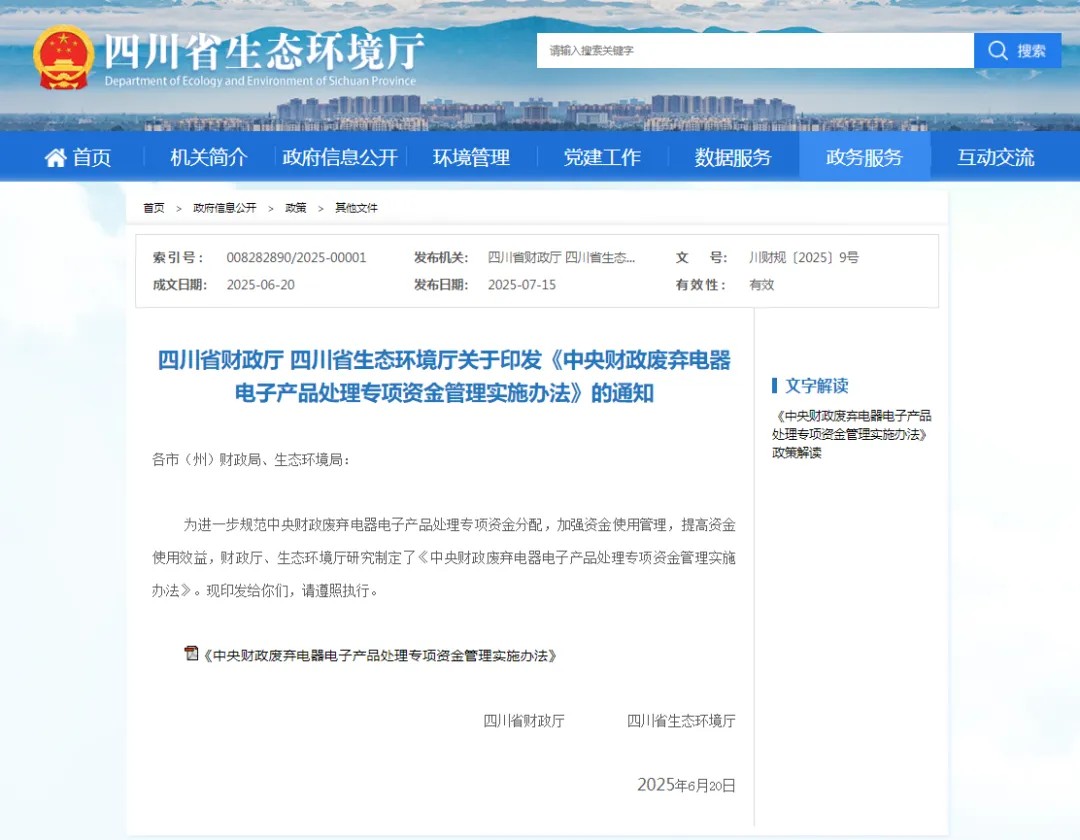Image resolution: width=1080 pixels, height=840 pixels.
Task: Click the 文号 label
Action: coord(701,258)
